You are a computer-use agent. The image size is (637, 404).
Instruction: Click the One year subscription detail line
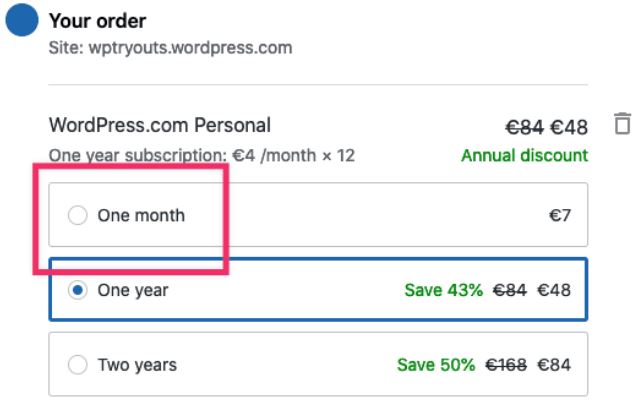click(x=201, y=156)
